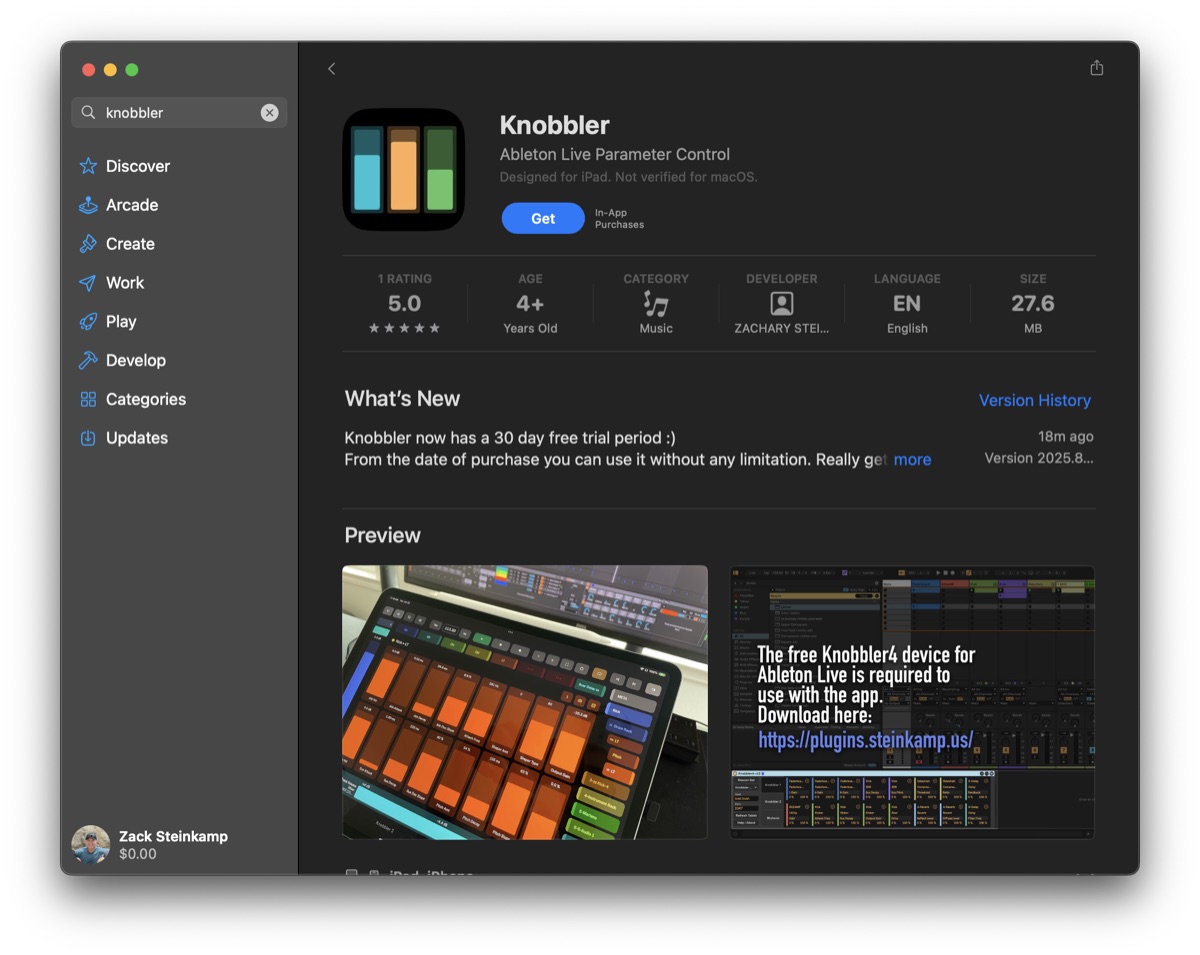
Task: Open the share sheet icon
Action: pyautogui.click(x=1097, y=68)
